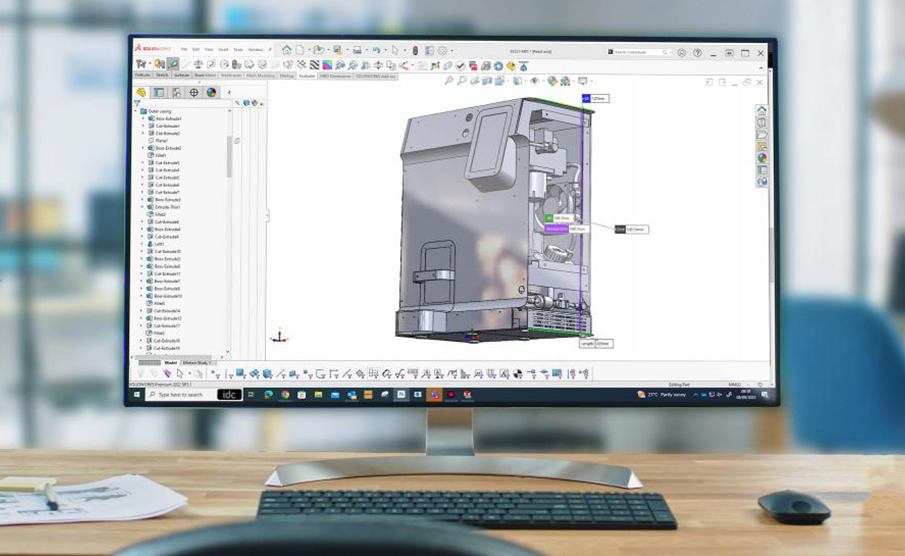Open the DimXpertManager crosshair icon
905x556 pixels.
pos(193,92)
